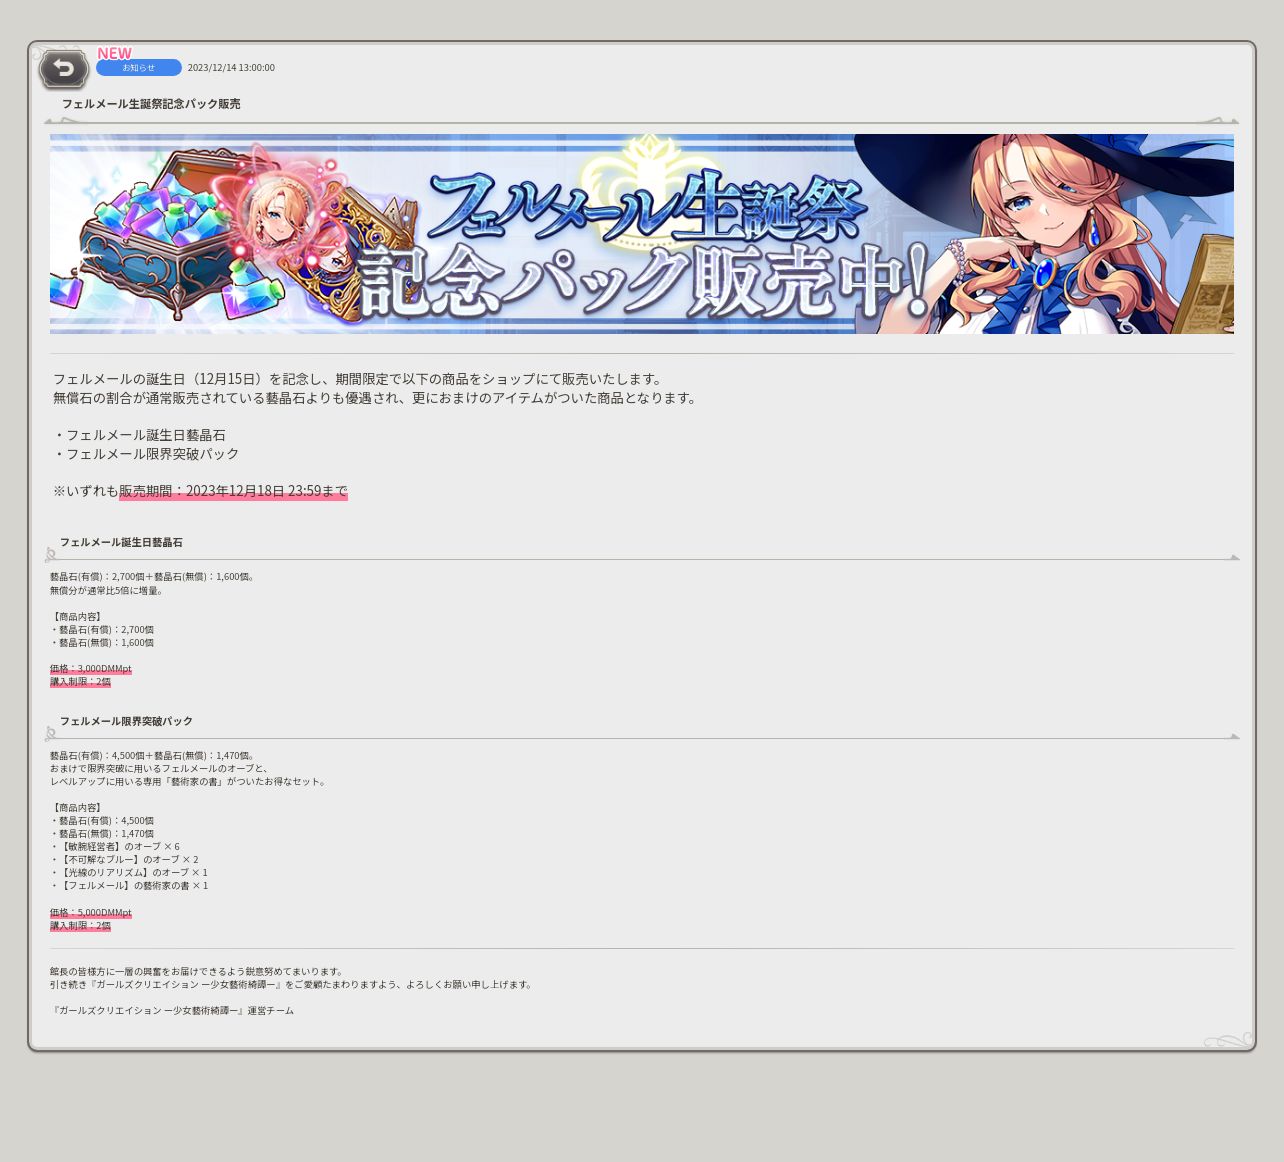Screen dimensions: 1284x1162
Task: Click the bullet ・フェルメール限界突破パック
Action: point(147,454)
